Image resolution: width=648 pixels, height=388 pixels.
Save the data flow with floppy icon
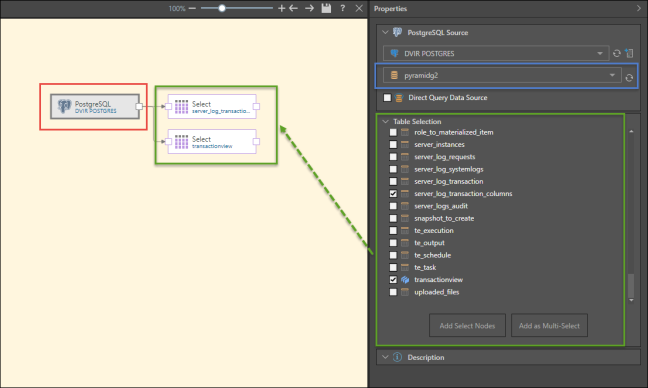tap(326, 8)
